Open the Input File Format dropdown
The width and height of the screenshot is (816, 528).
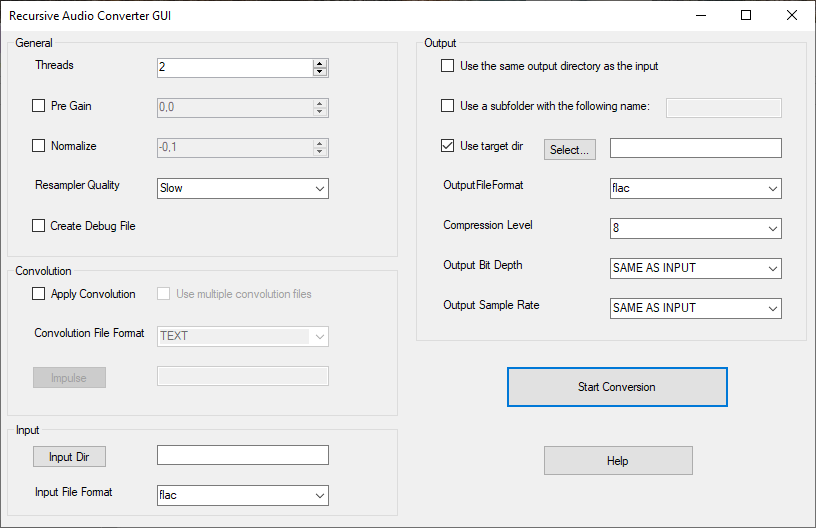[x=243, y=495]
